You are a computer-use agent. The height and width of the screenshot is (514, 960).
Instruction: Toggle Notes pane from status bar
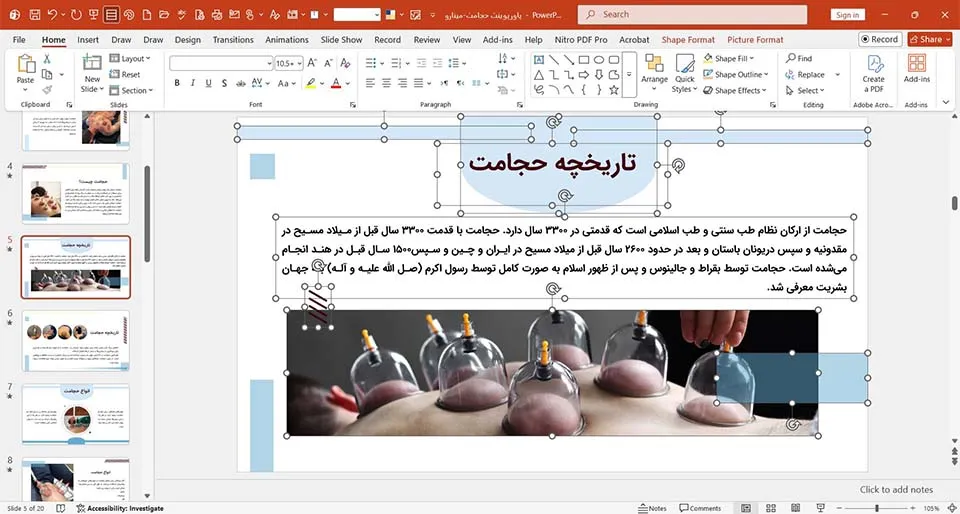click(x=652, y=508)
